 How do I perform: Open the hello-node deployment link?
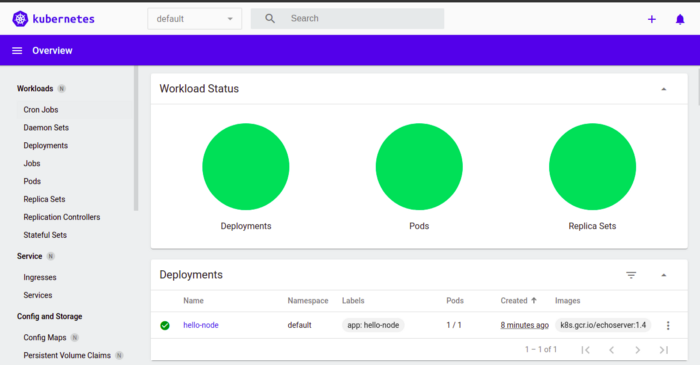[x=201, y=325]
